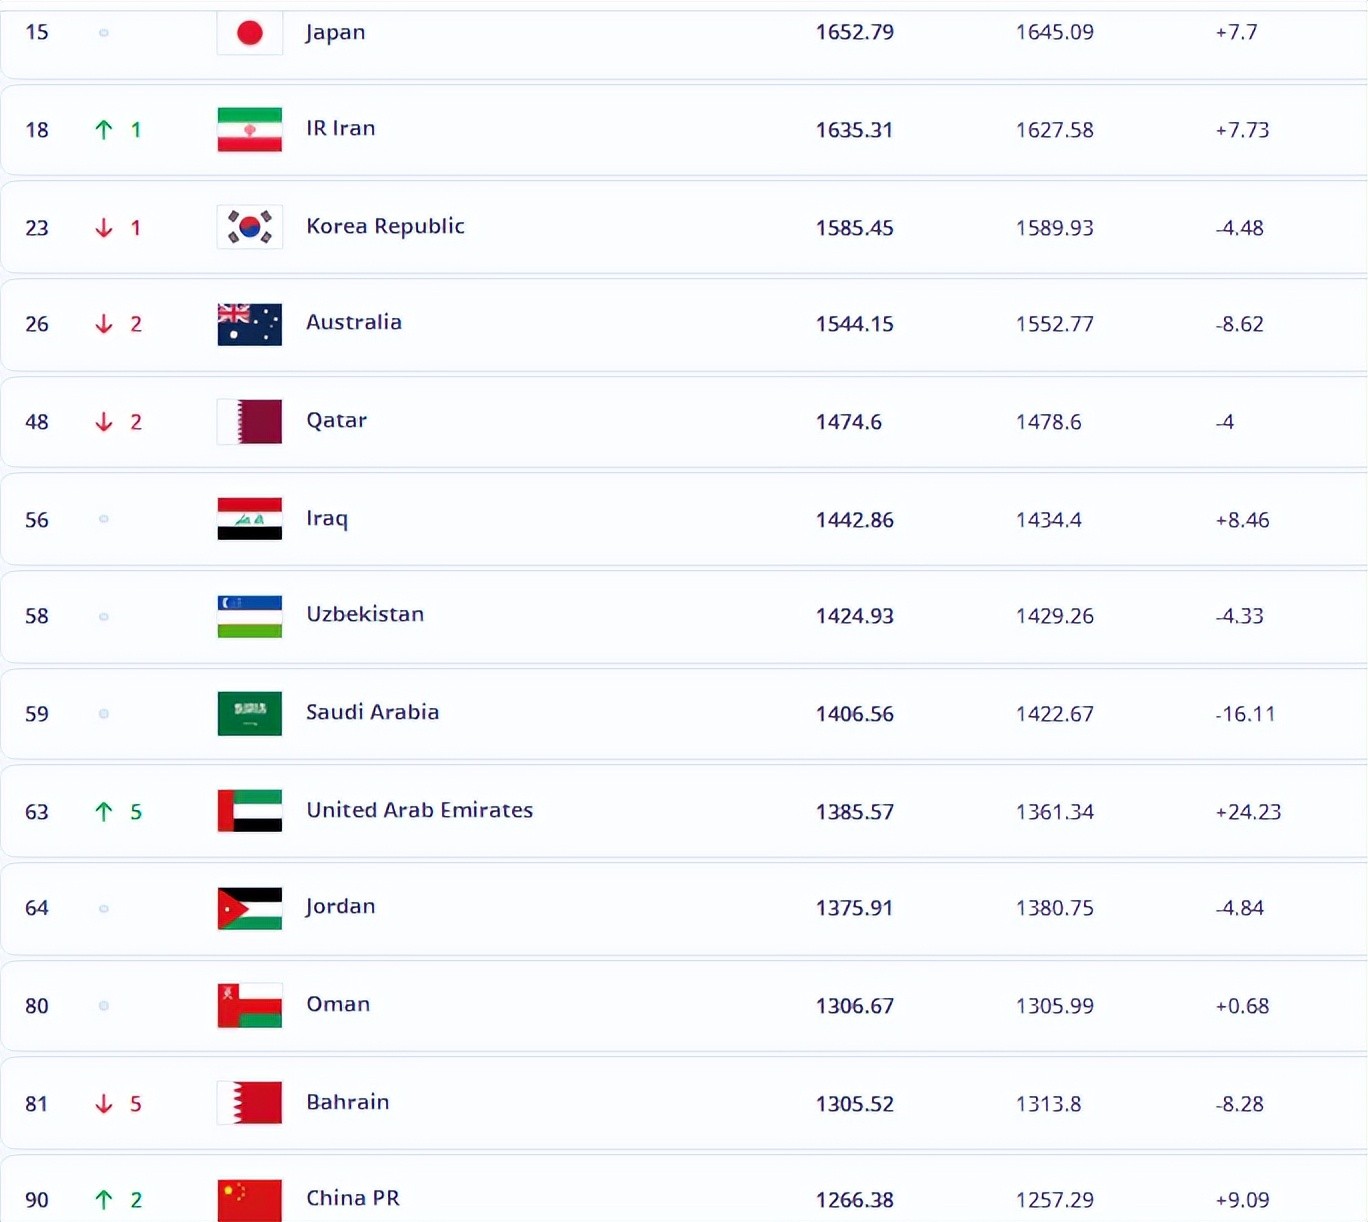Select the United Arab Emirates row points 1385.57

pyautogui.click(x=855, y=812)
